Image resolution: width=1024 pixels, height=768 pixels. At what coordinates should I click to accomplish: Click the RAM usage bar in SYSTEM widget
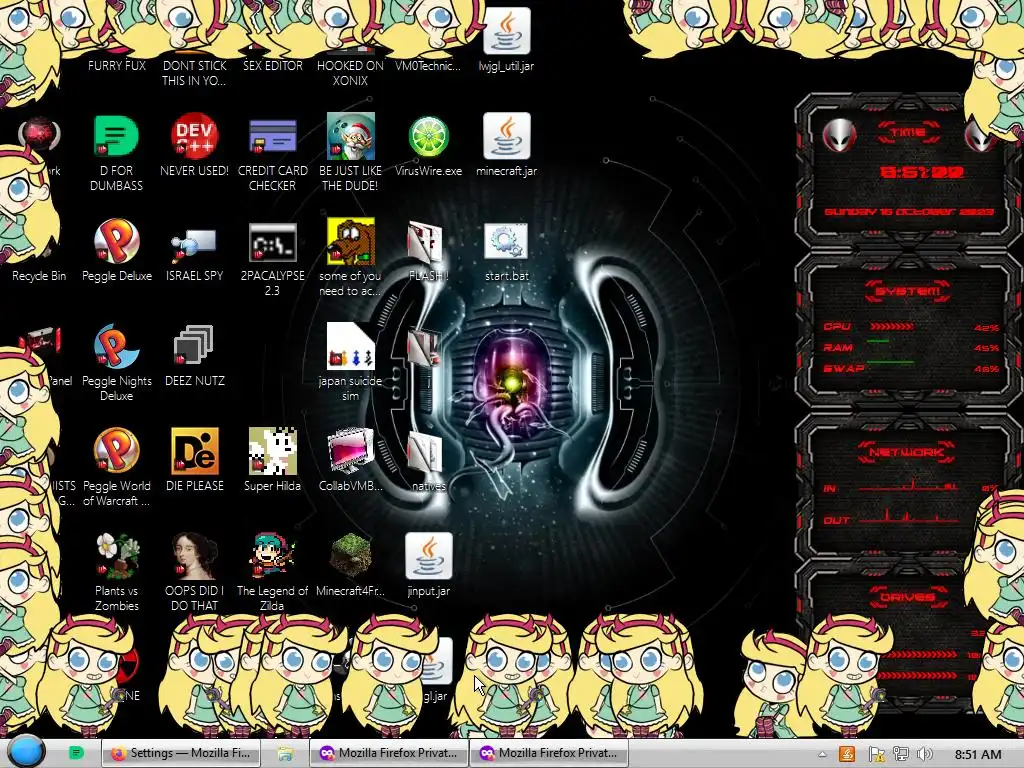[878, 341]
